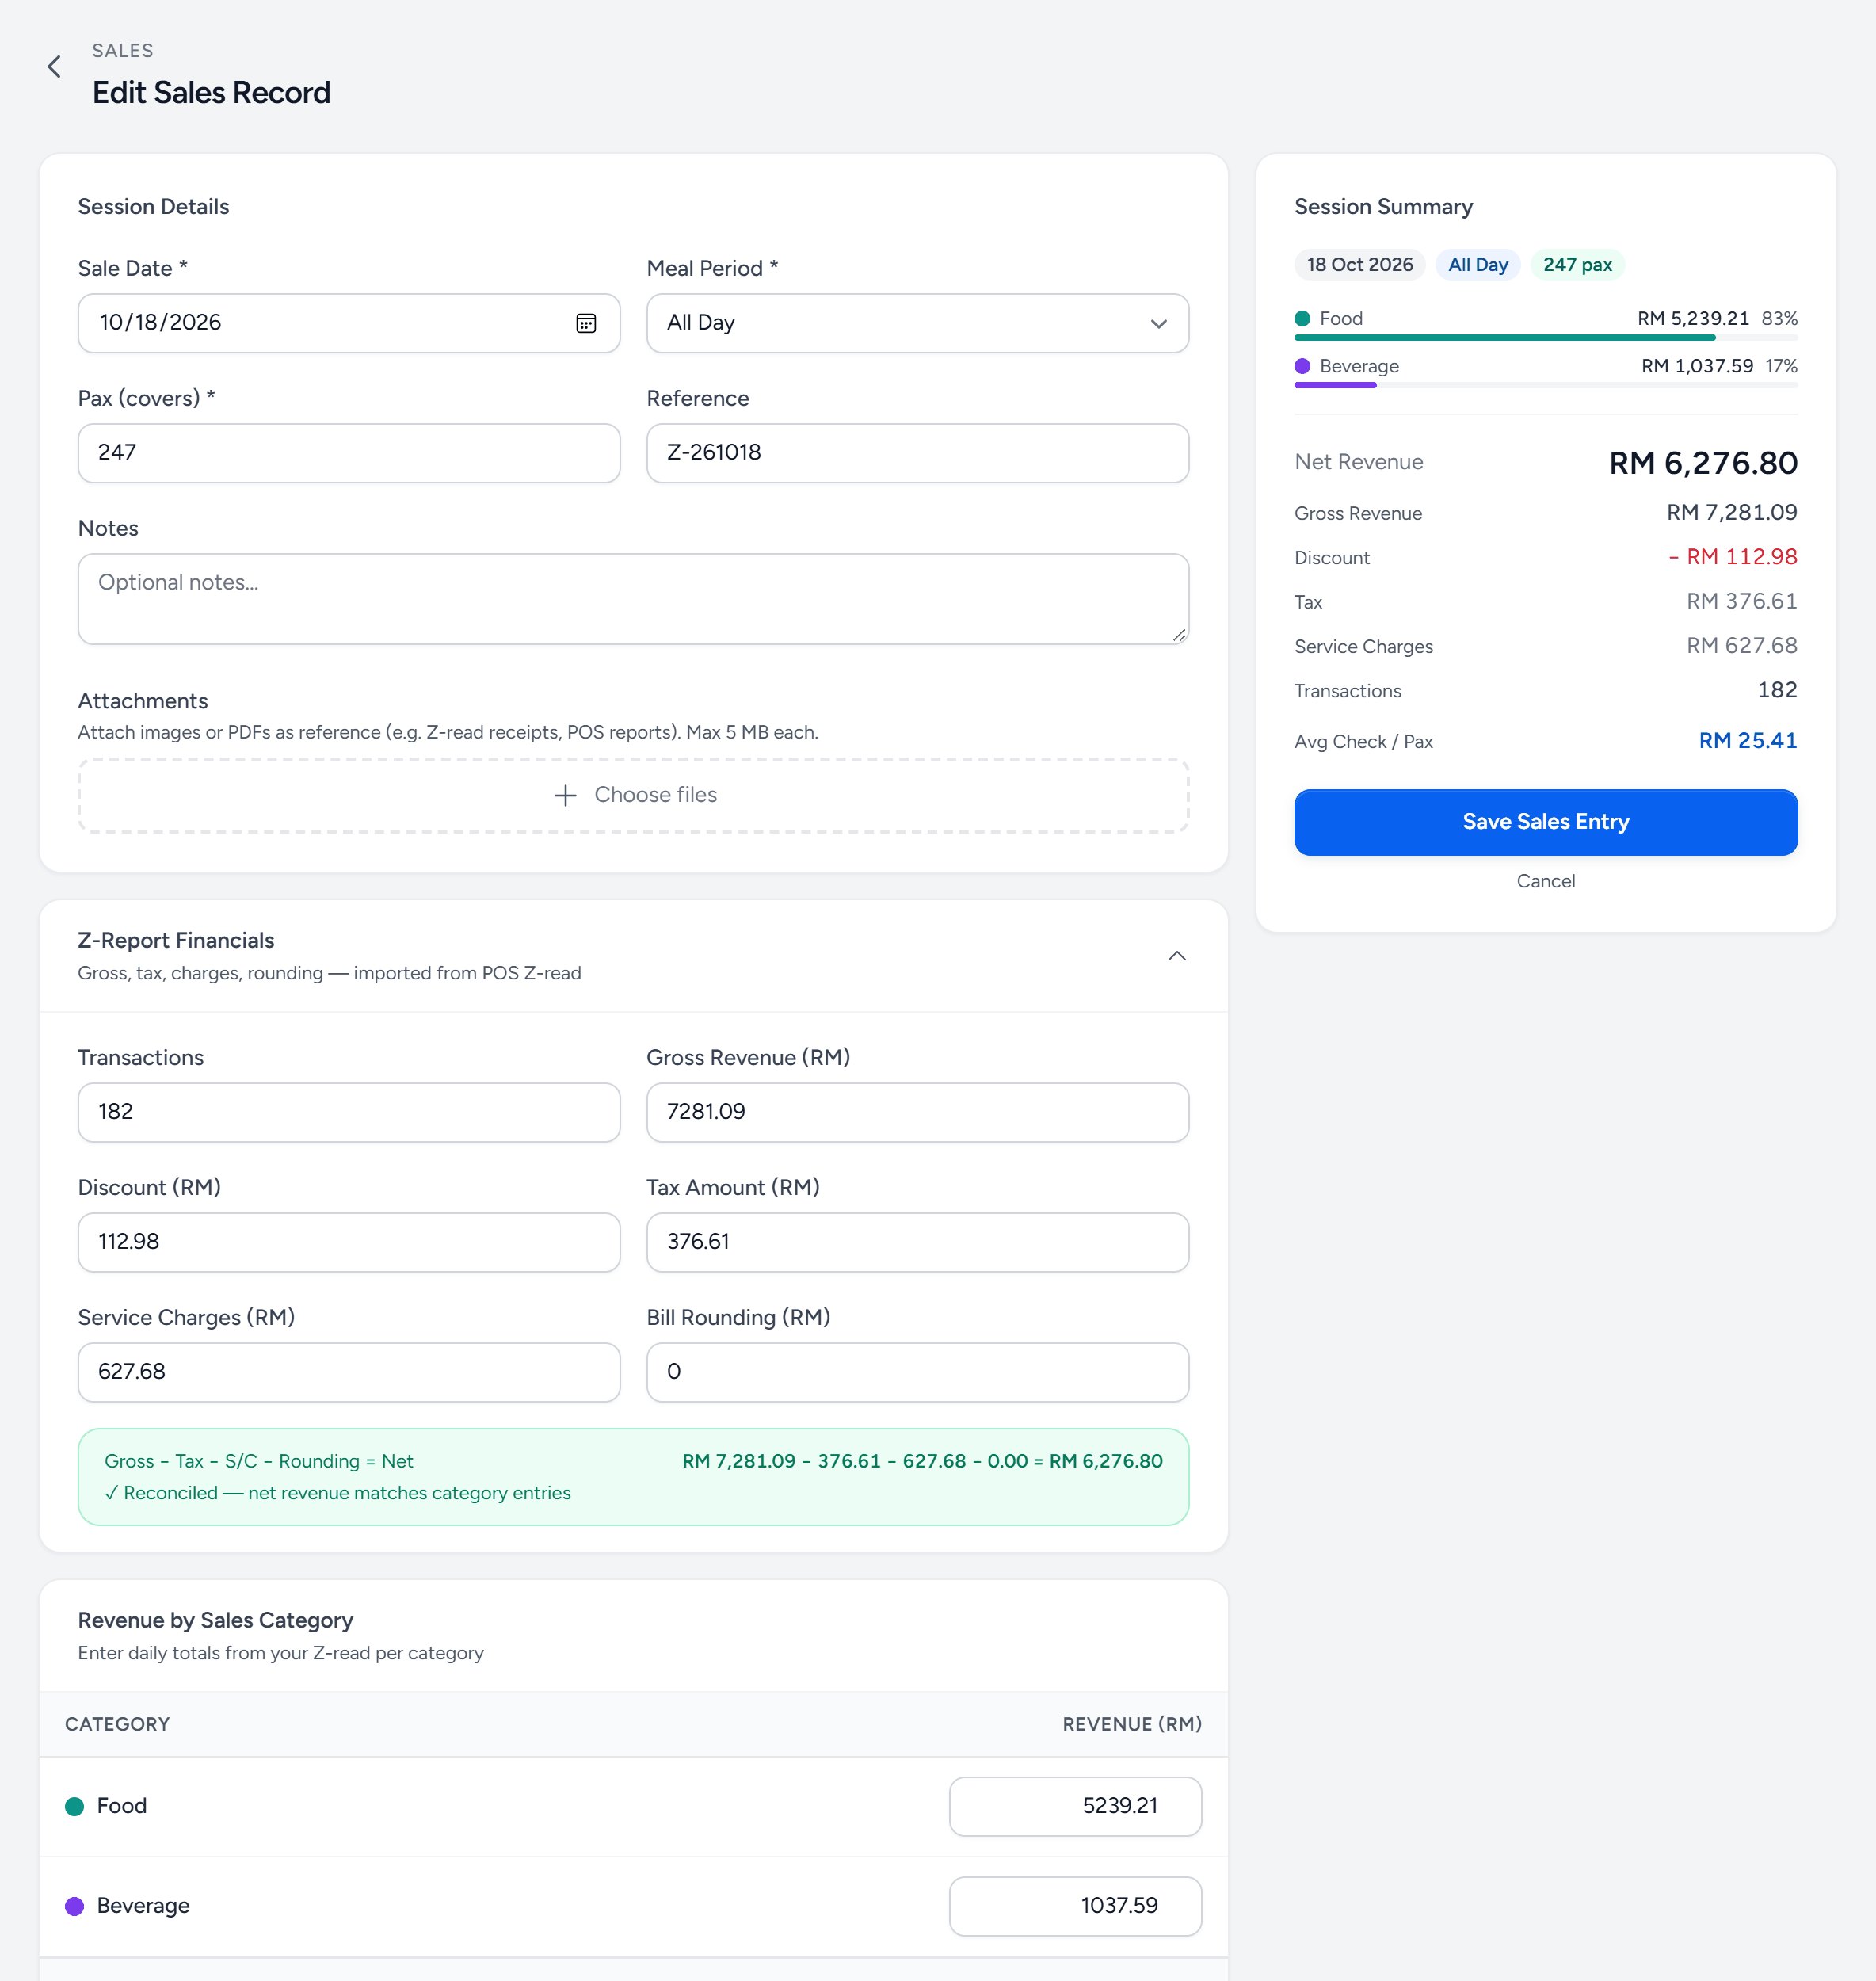Click into the Notes text area
1876x1981 pixels.
click(x=633, y=599)
